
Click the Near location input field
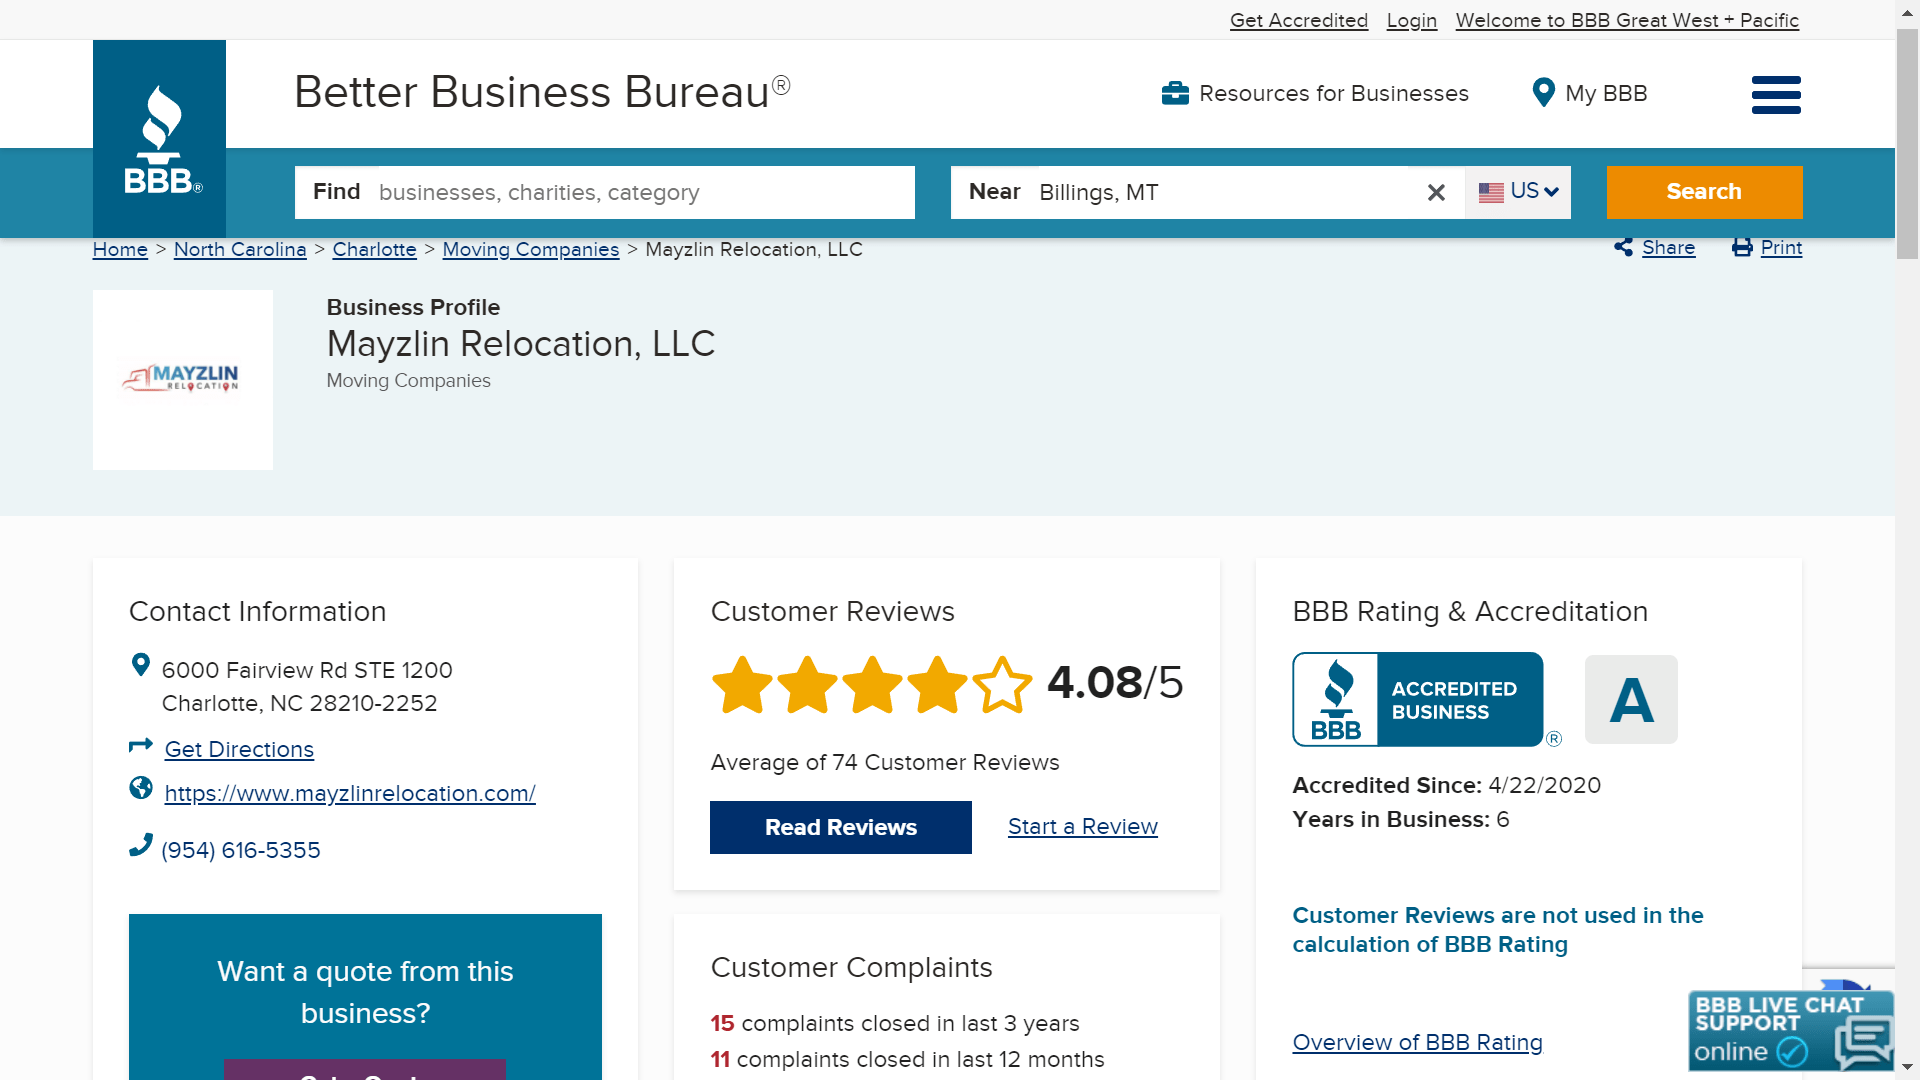click(1208, 192)
